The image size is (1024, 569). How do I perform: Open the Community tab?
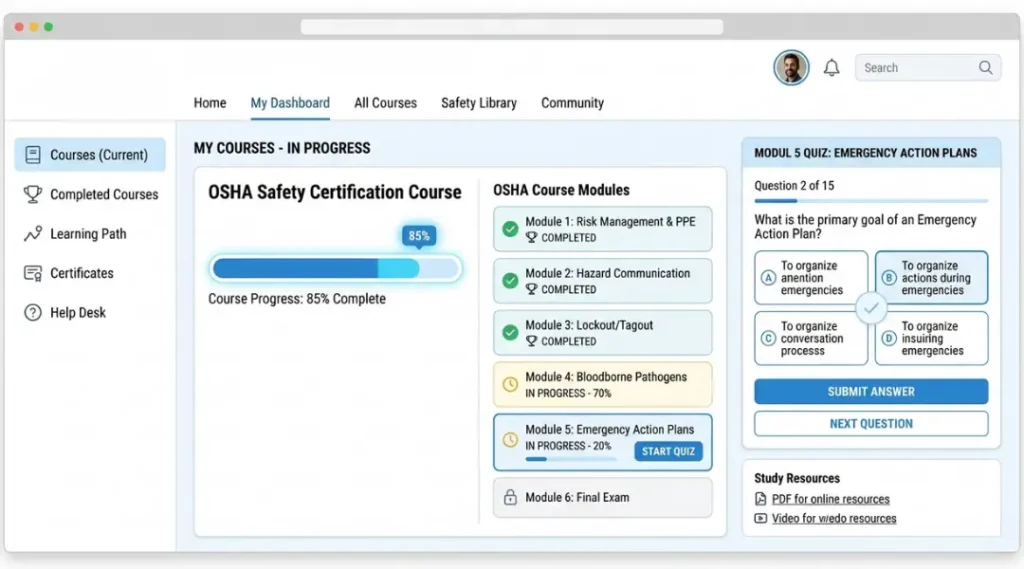click(572, 103)
